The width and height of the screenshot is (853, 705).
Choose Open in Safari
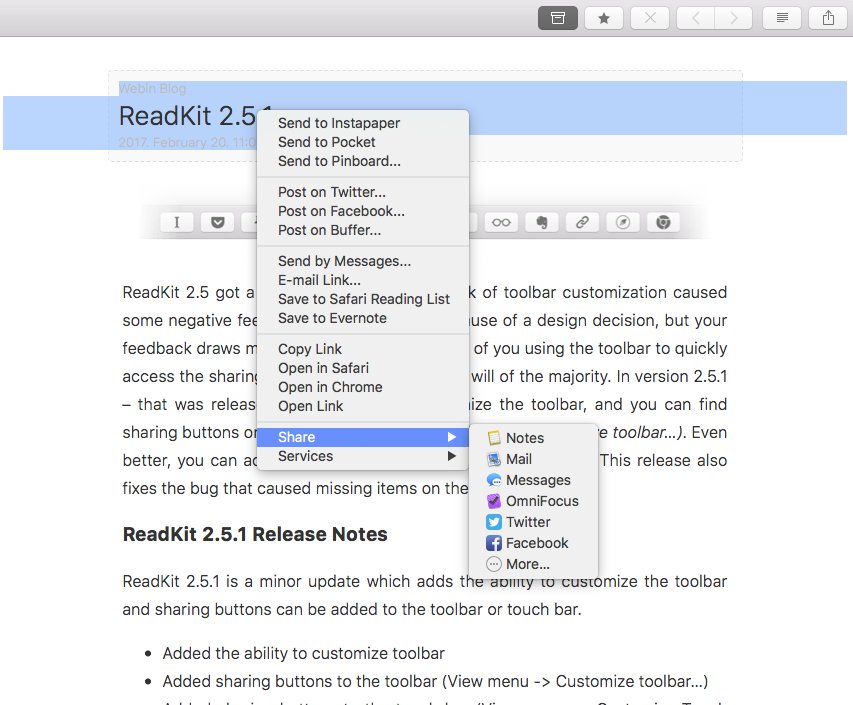pos(363,368)
